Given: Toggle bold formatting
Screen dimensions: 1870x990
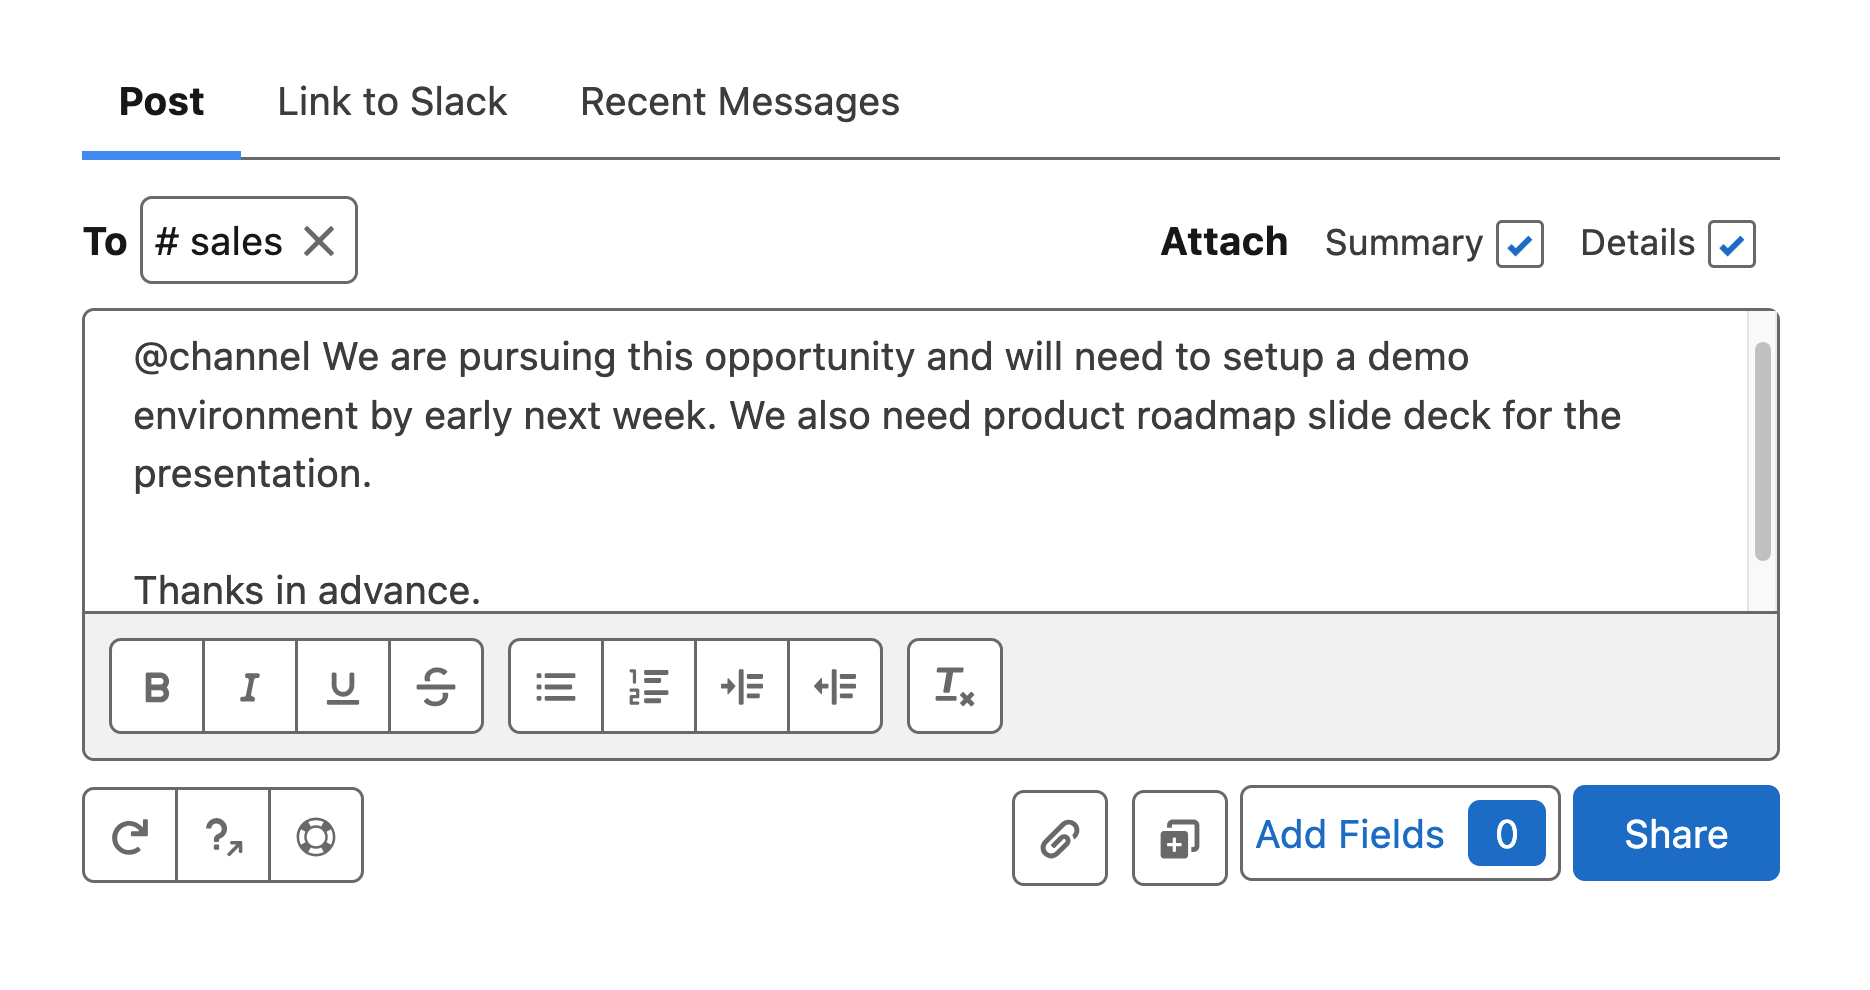Looking at the screenshot, I should click(x=157, y=687).
